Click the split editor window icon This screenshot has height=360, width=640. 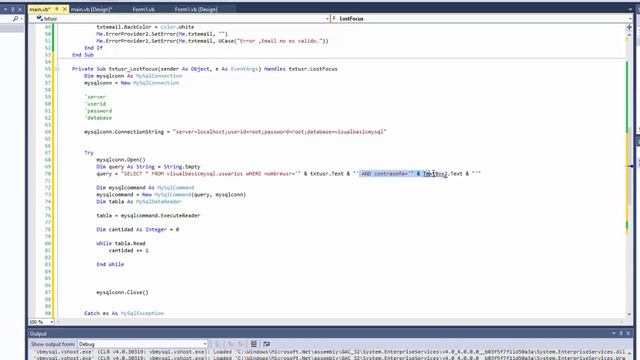pos(629,27)
